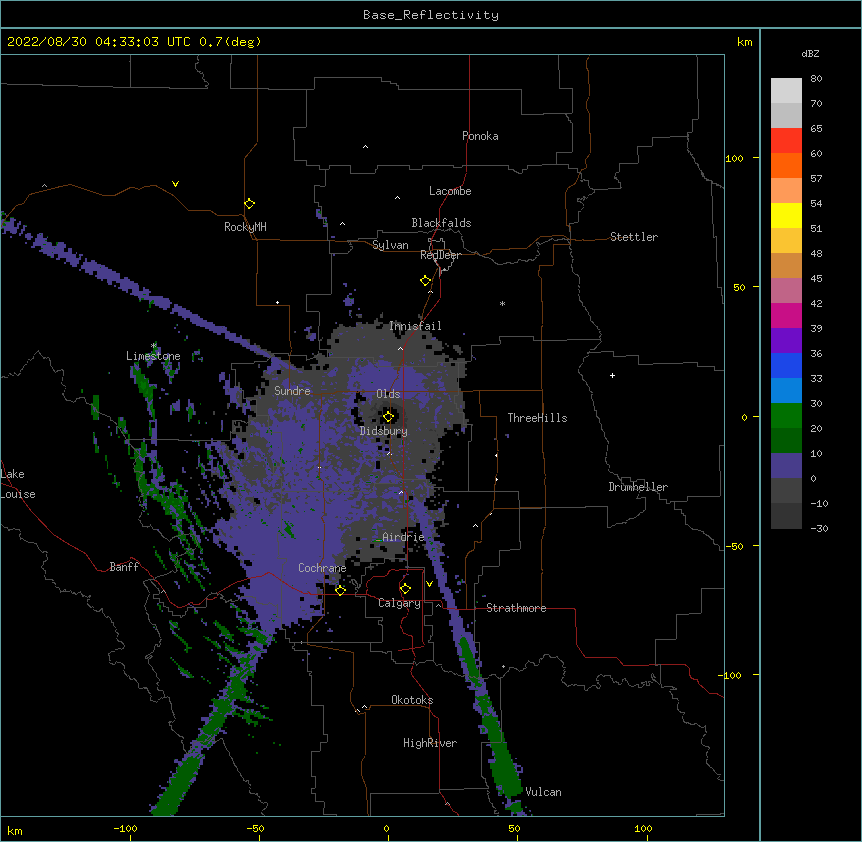Select the Calgary label
This screenshot has width=862, height=842.
399,603
